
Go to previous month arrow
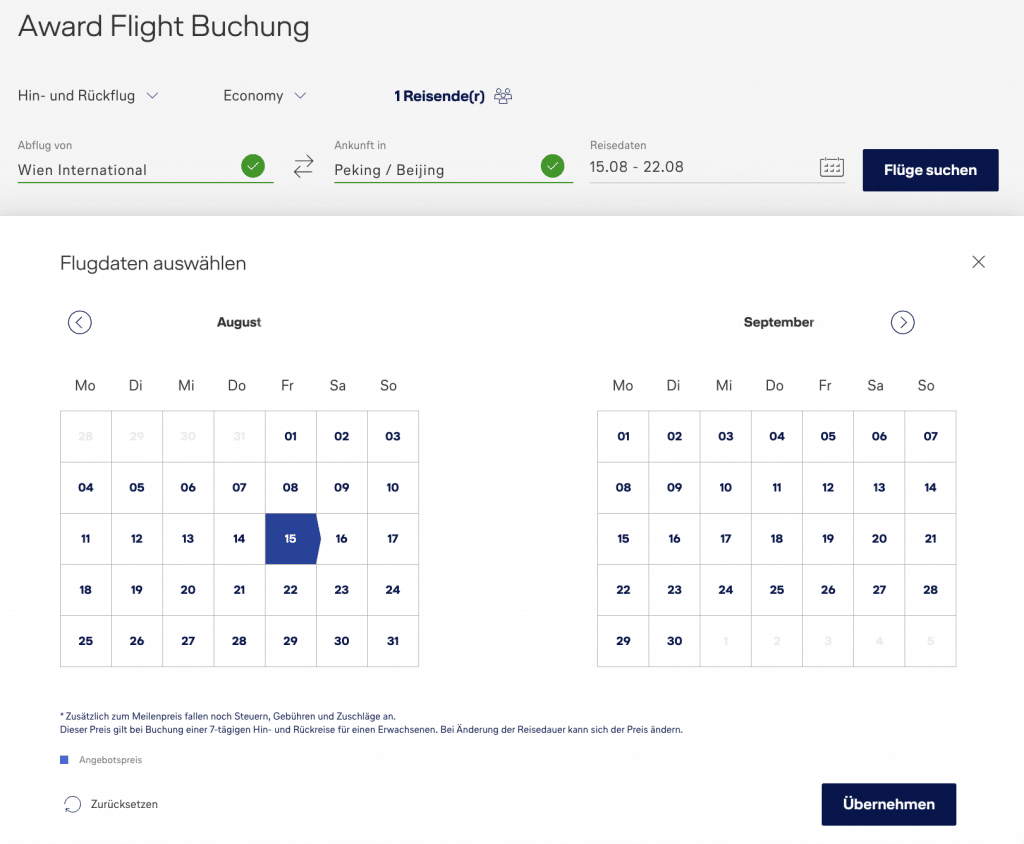click(80, 322)
